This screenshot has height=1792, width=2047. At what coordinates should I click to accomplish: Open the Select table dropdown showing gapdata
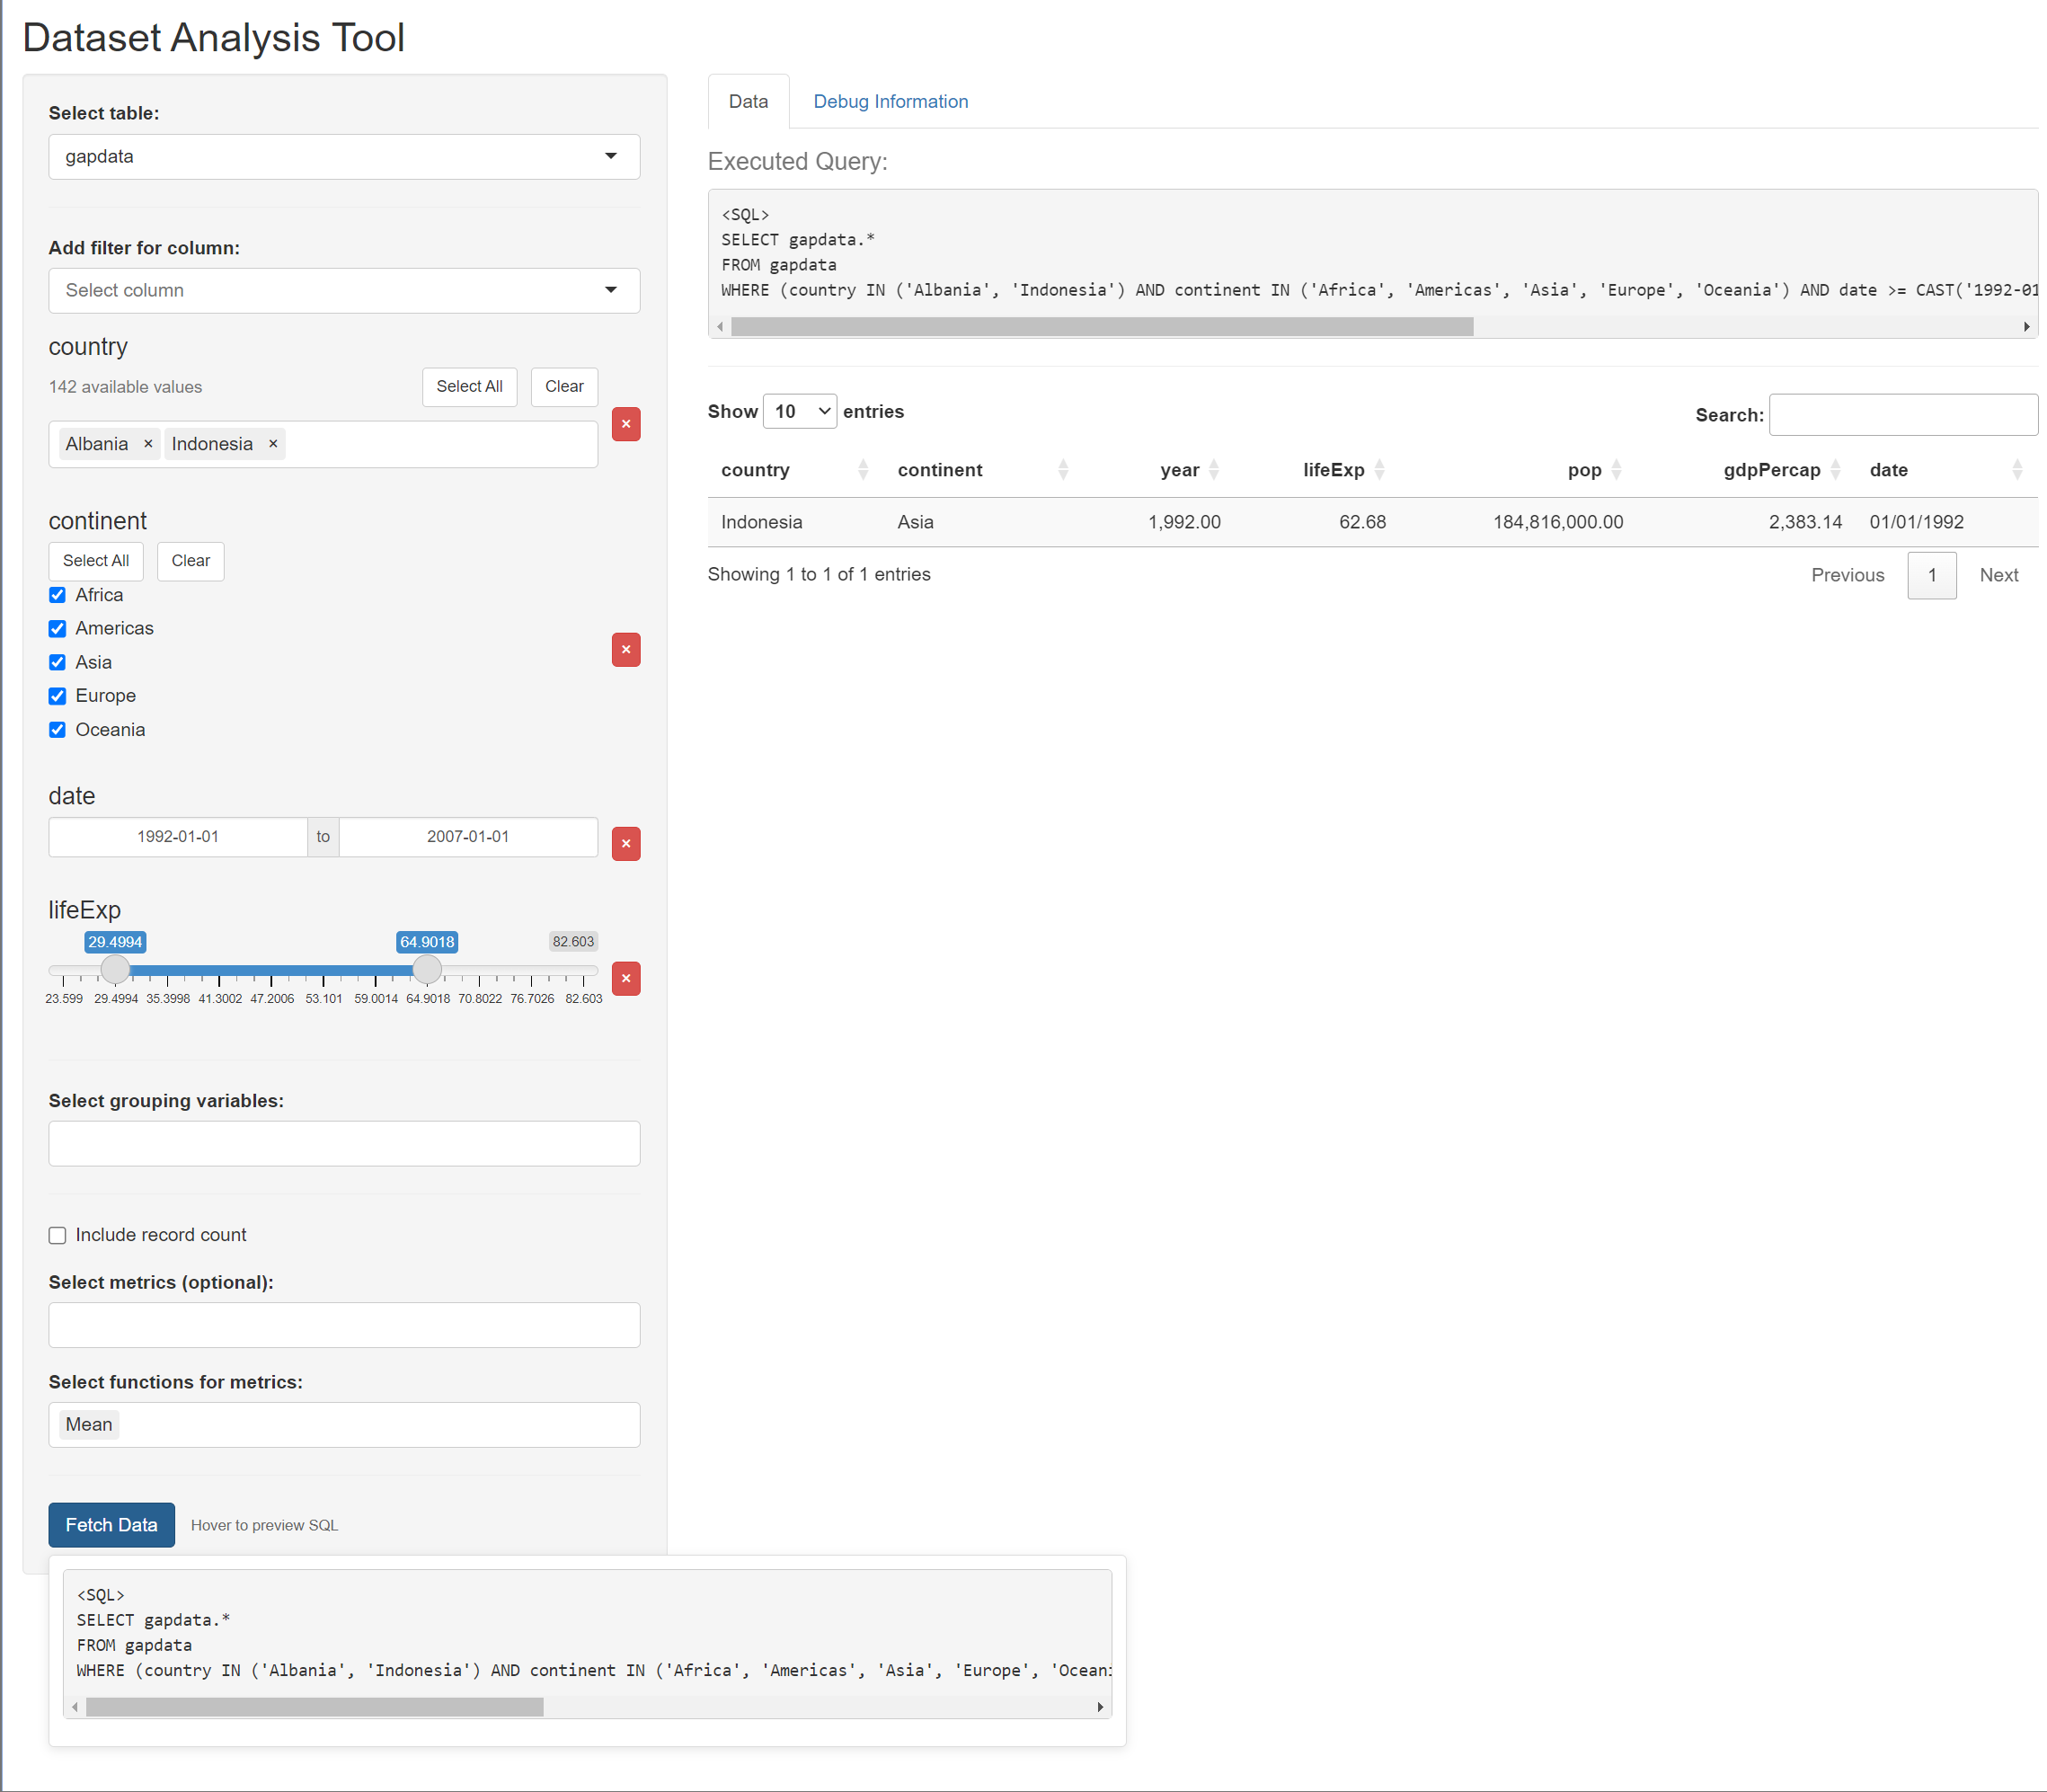(344, 157)
